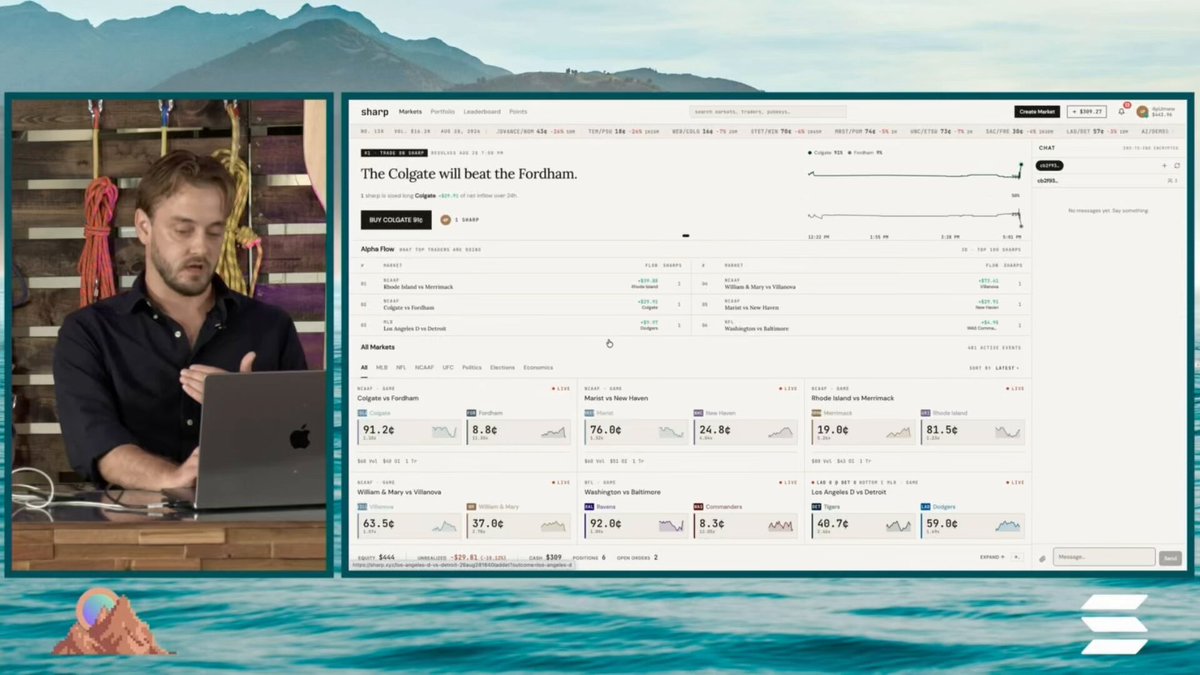
Task: Filter All Markets by Economics
Action: tap(538, 368)
